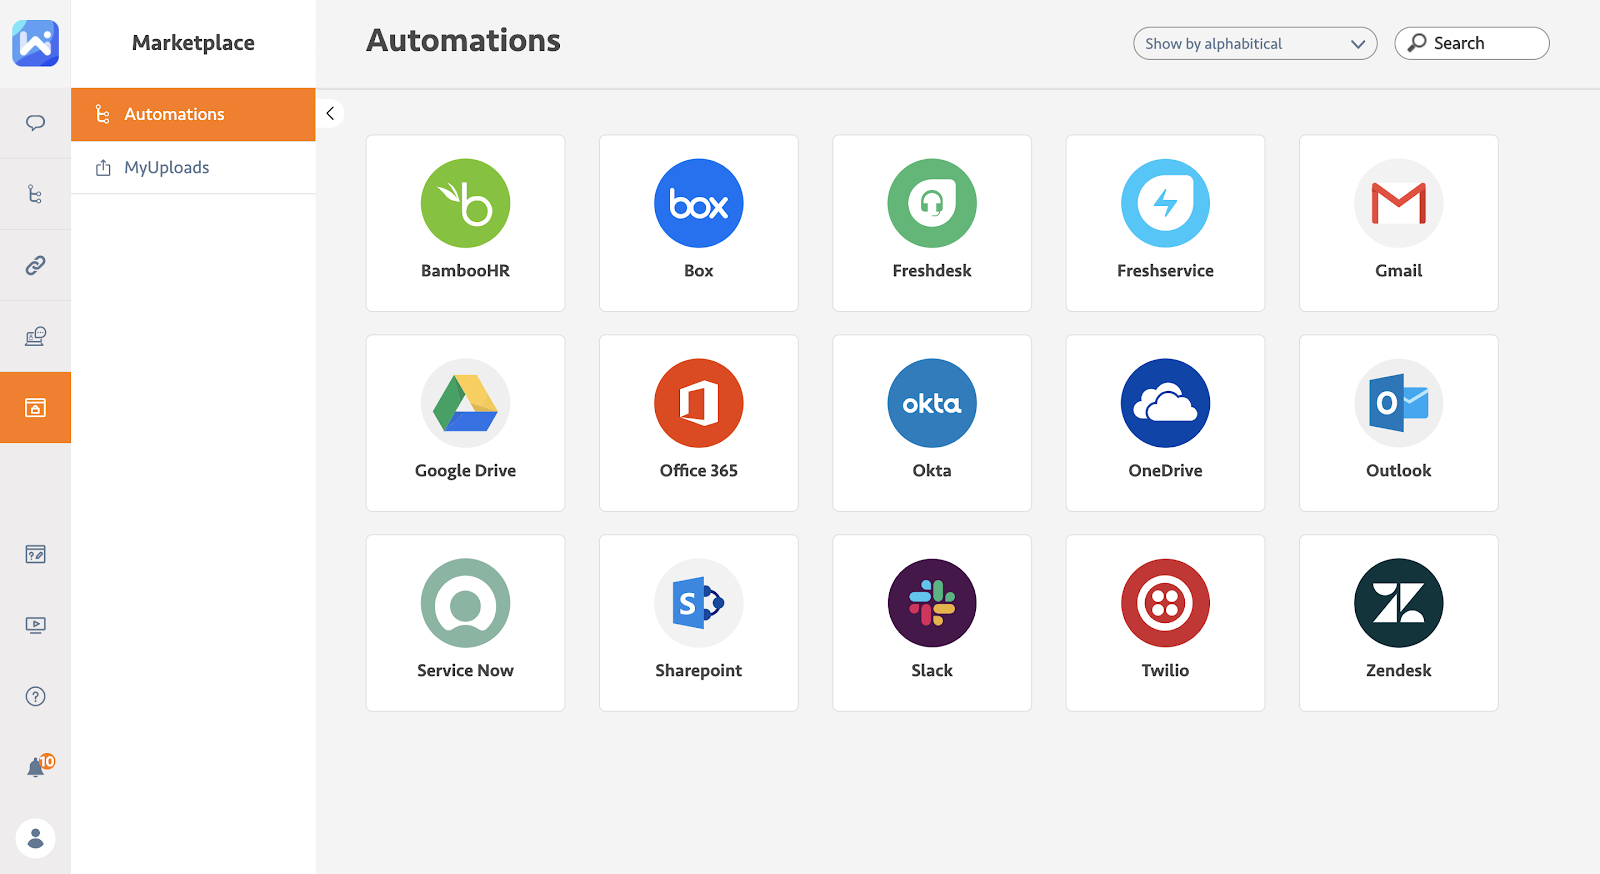
Task: Open the Gmail automation icon
Action: coord(1399,203)
